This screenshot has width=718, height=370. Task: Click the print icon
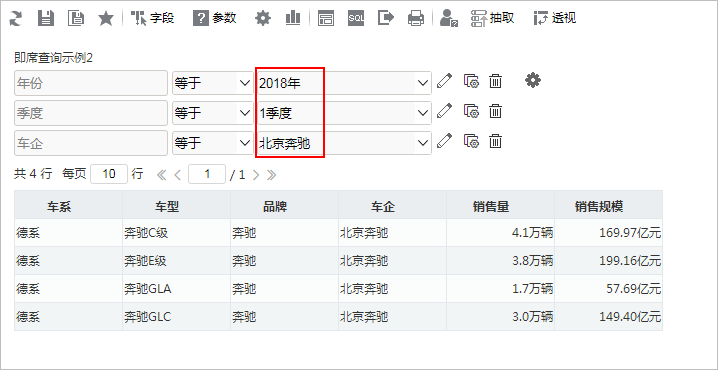416,18
